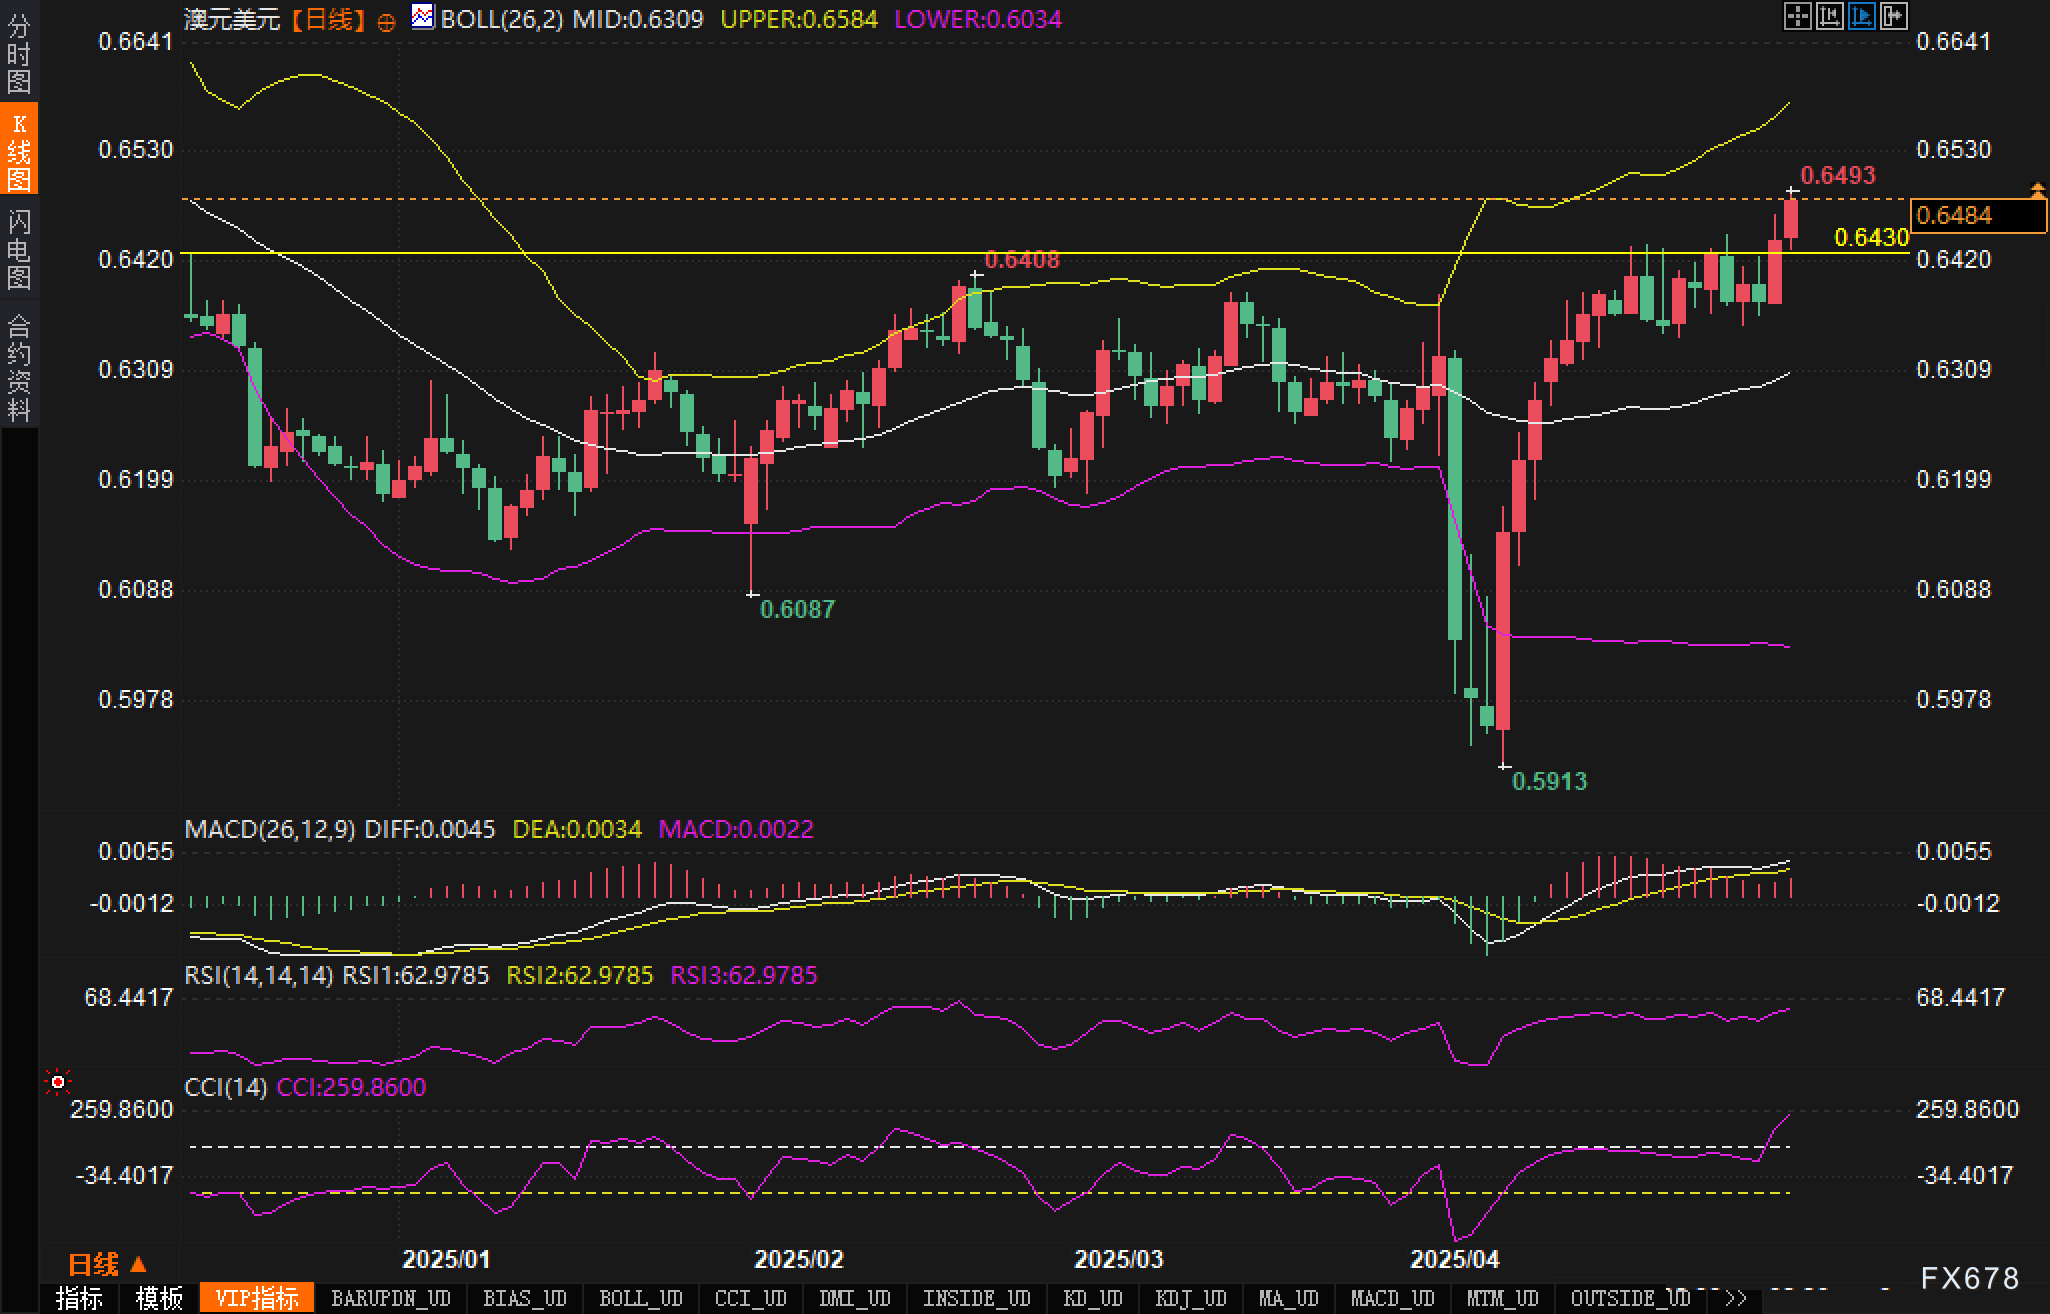
Task: Apply the BOLL_UD indicator
Action: click(640, 1298)
